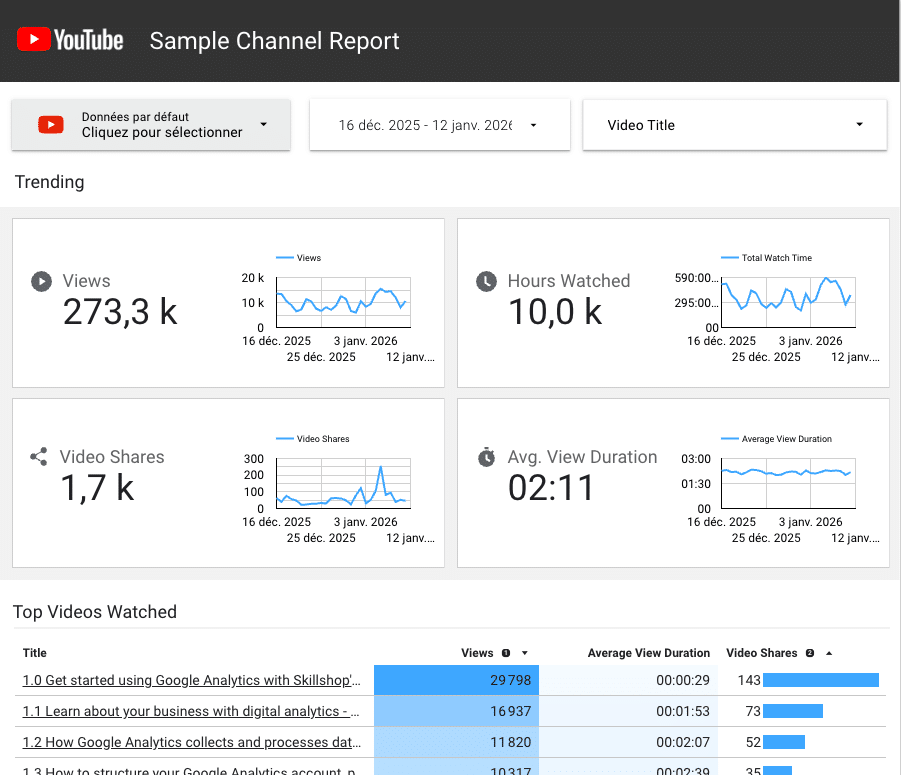Click the Views play icon
The width and height of the screenshot is (901, 775).
41,281
